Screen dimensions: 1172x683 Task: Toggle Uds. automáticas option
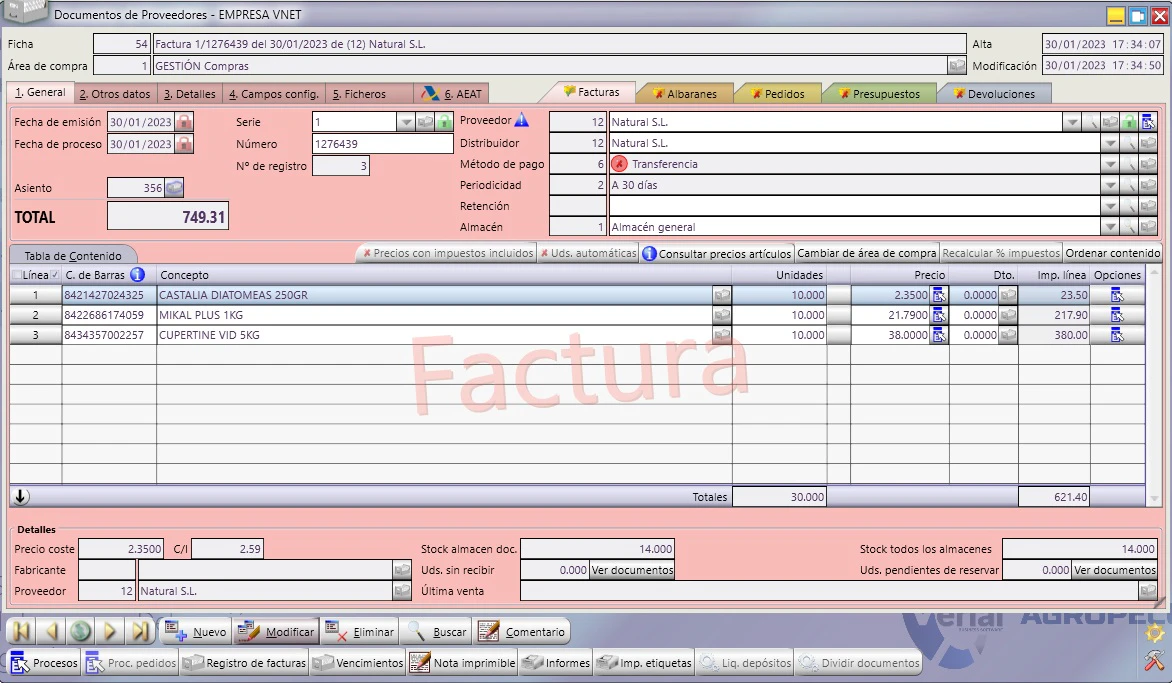[588, 253]
